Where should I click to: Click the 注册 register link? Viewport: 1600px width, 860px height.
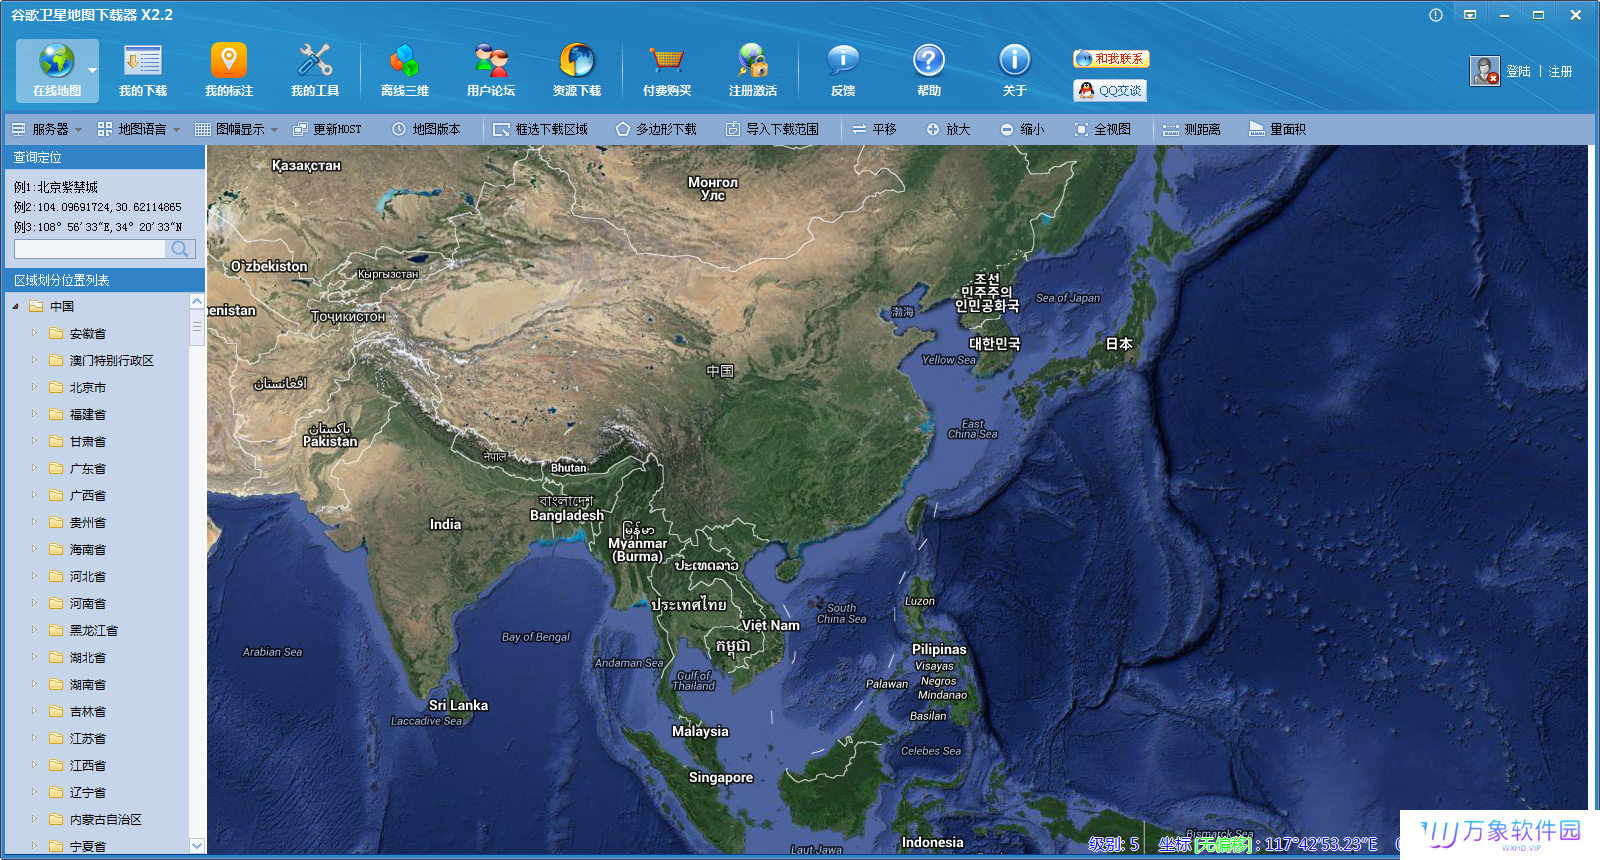pos(1560,72)
